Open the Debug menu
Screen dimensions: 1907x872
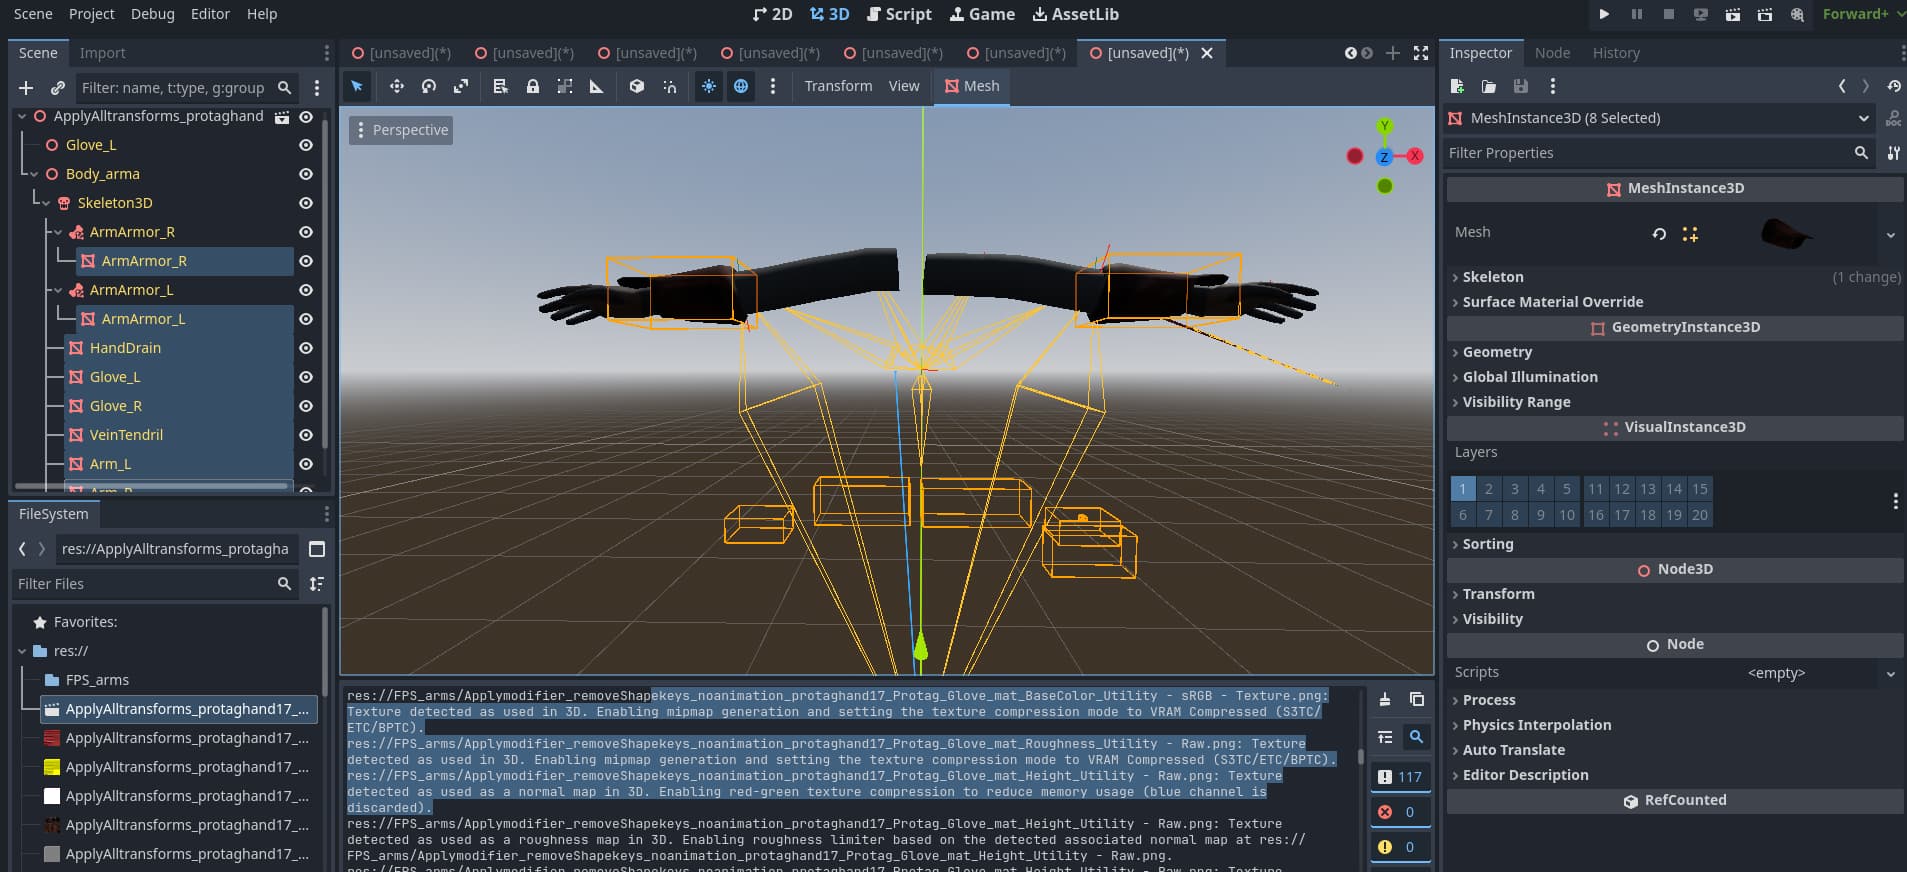(152, 14)
